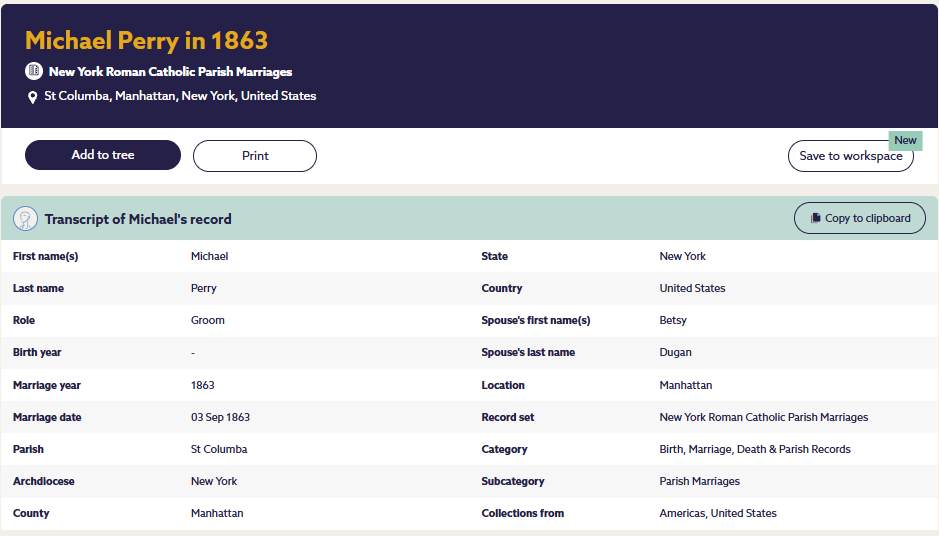
Task: Click the Add to tree button
Action: tap(103, 155)
